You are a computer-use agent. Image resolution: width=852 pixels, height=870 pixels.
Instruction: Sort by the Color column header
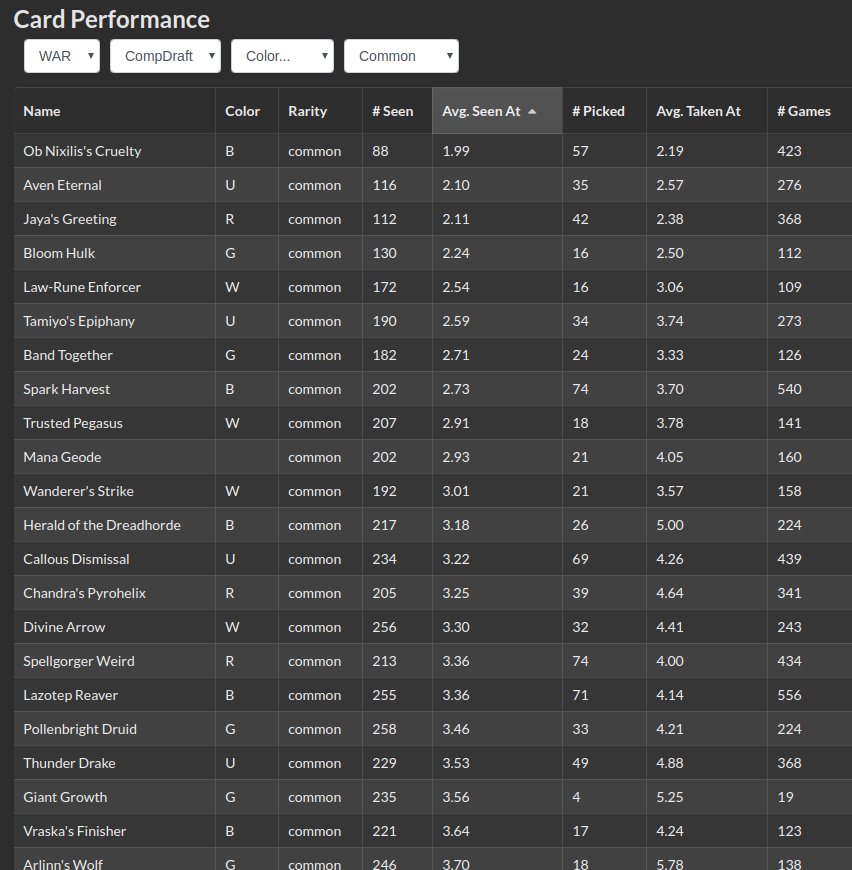243,111
